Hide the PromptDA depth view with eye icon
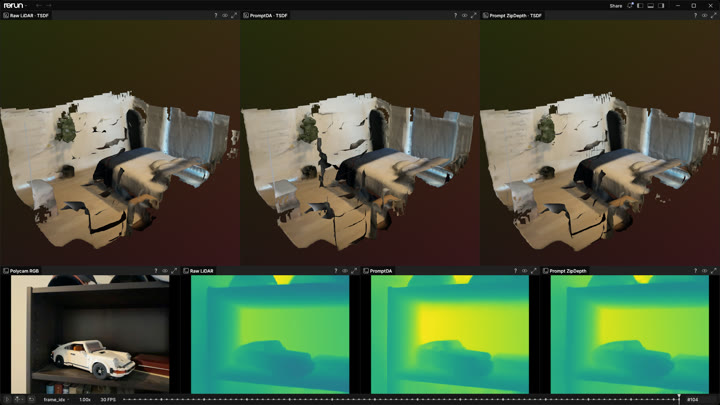720x405 pixels. [x=524, y=271]
